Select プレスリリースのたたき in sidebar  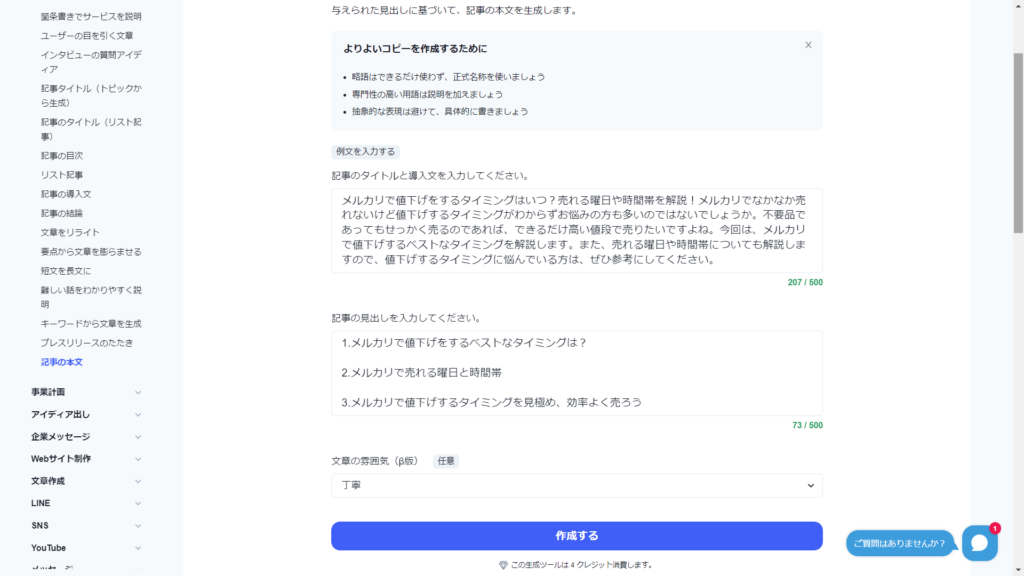(x=87, y=342)
